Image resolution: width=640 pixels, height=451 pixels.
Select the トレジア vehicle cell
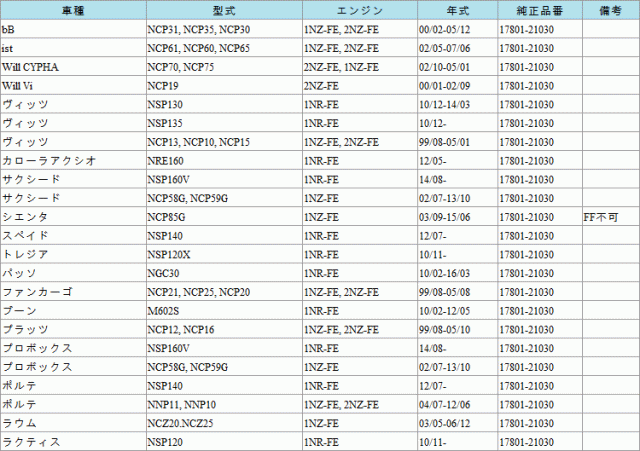25,255
